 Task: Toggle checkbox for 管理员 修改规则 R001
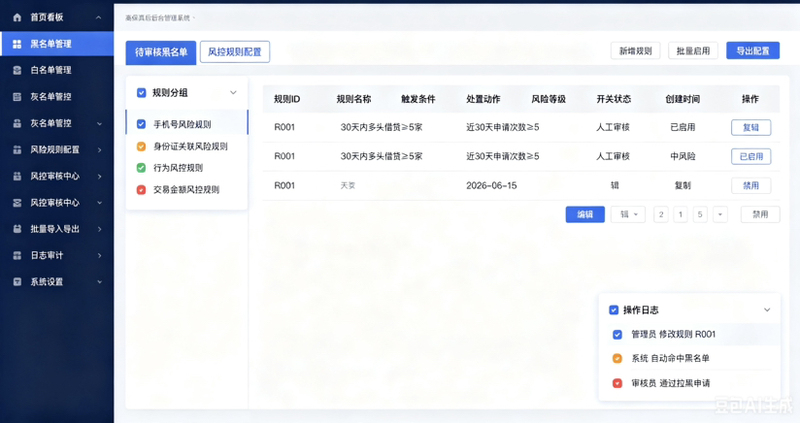click(617, 335)
